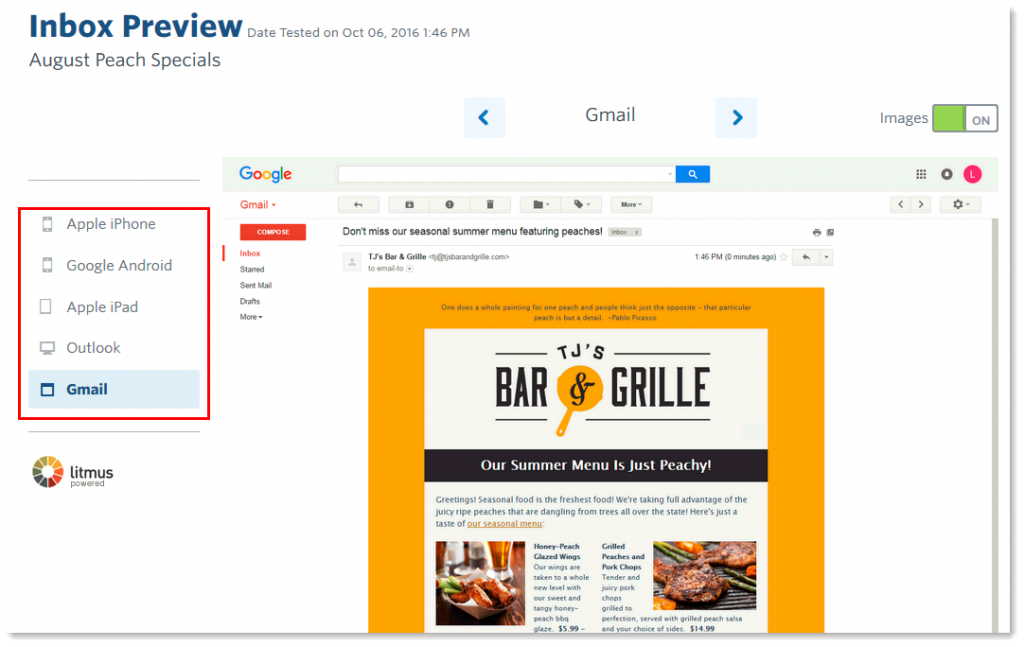
Task: Follow the 'our seasonal menu' link
Action: pyautogui.click(x=504, y=524)
